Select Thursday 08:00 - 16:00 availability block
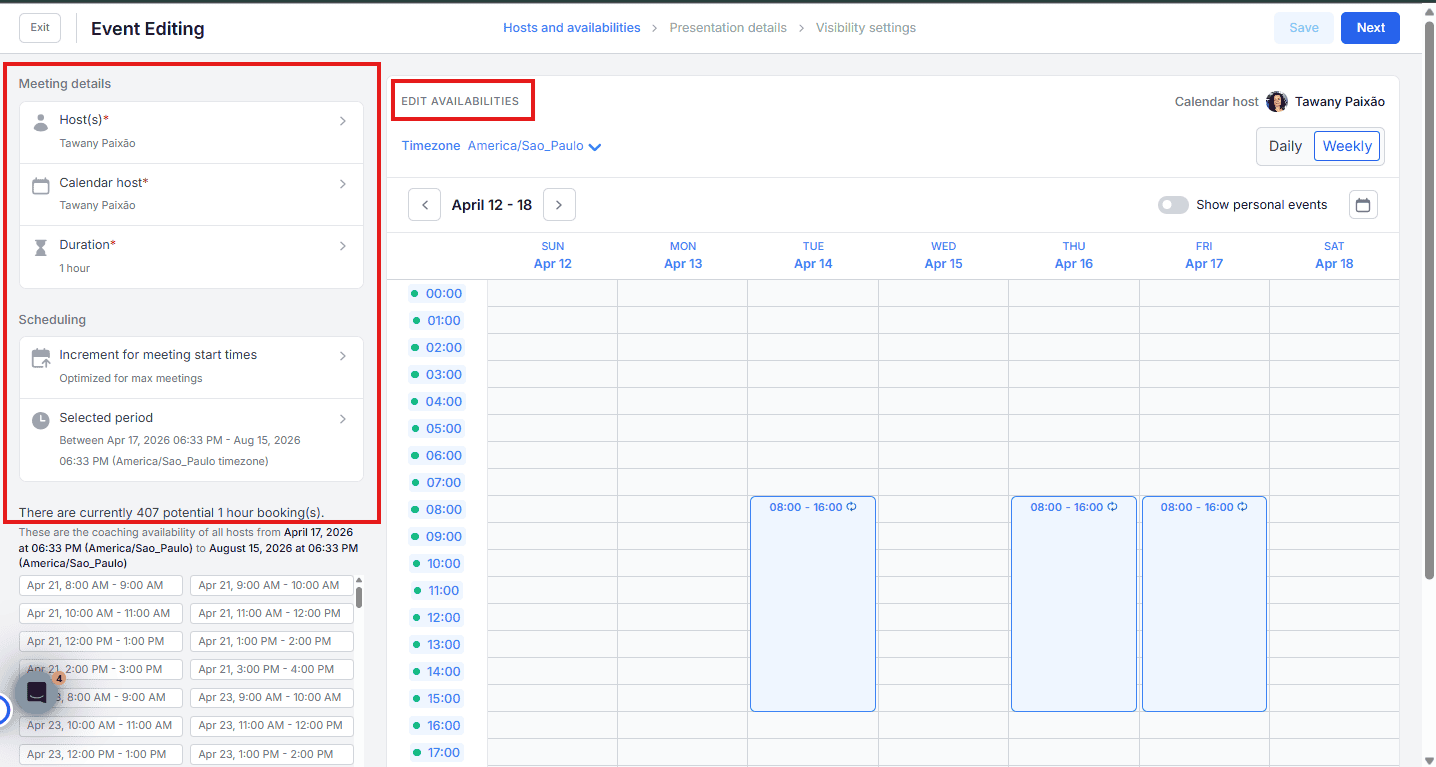Image resolution: width=1436 pixels, height=767 pixels. click(x=1073, y=610)
